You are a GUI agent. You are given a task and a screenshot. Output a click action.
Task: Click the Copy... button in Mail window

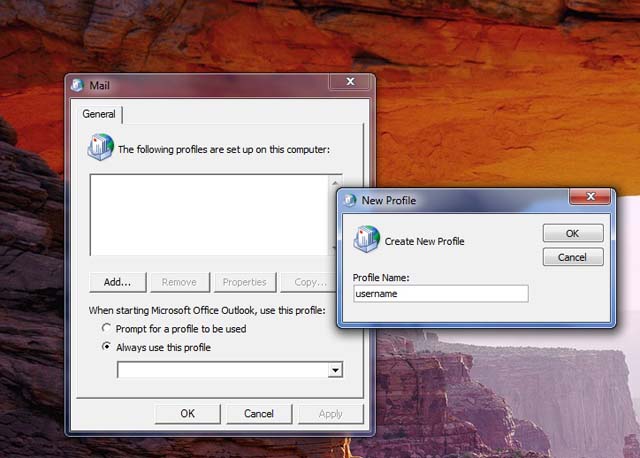[x=309, y=282]
